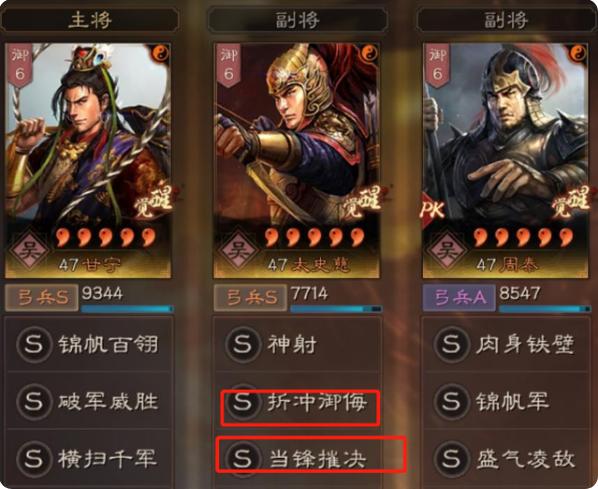The height and width of the screenshot is (489, 598).
Task: Open the 折冲御侮 skill slot
Action: 297,401
